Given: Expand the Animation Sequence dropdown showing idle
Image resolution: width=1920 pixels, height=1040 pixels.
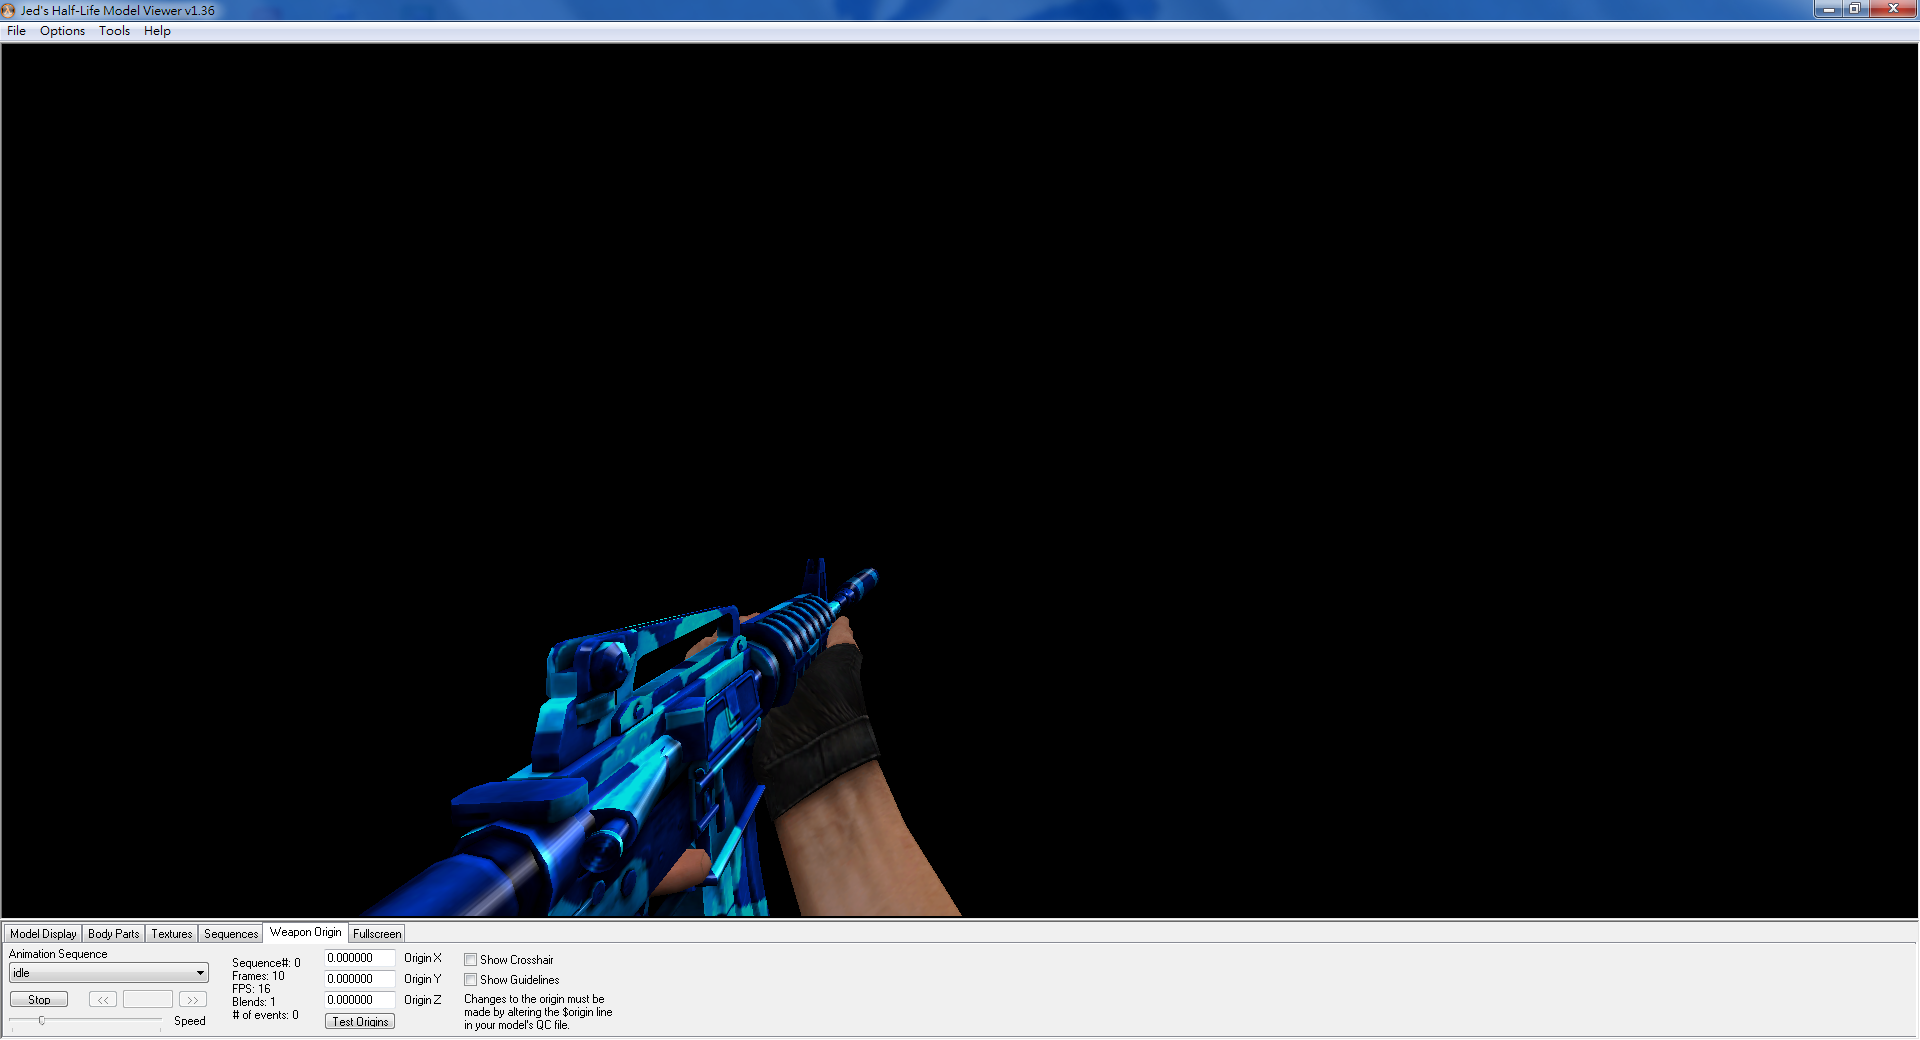Looking at the screenshot, I should pyautogui.click(x=108, y=973).
